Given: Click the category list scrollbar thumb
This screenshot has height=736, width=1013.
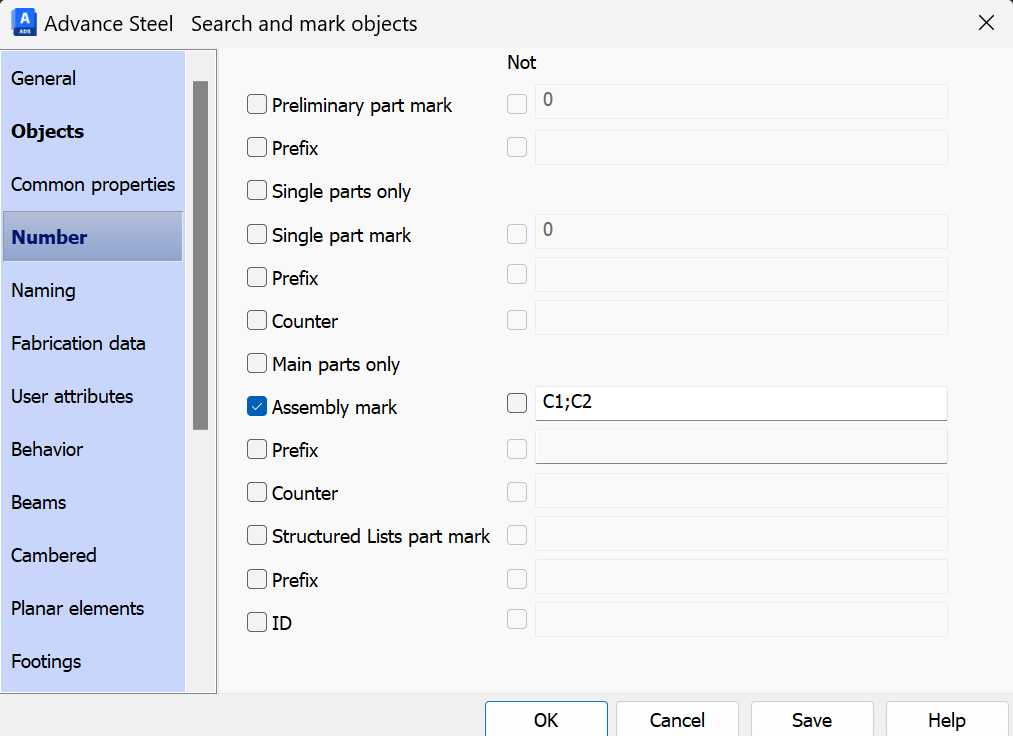Looking at the screenshot, I should (x=200, y=255).
